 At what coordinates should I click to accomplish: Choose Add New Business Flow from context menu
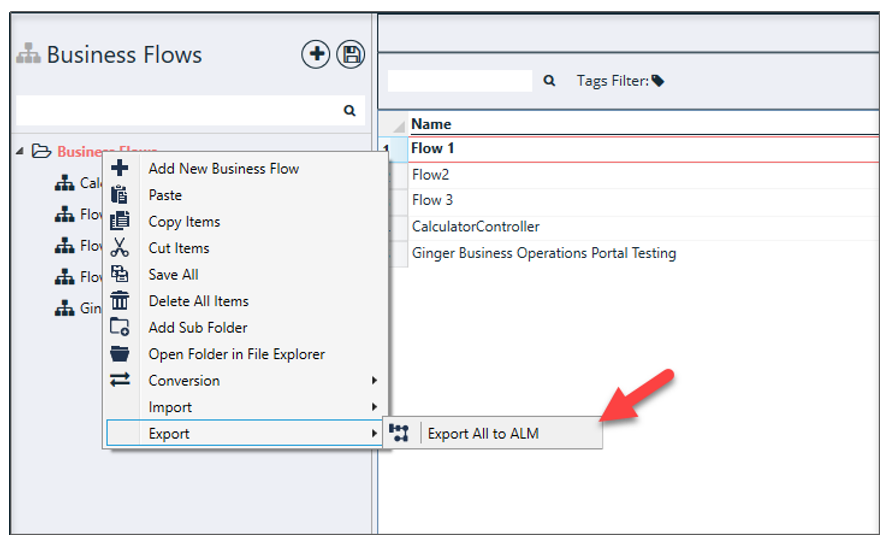223,168
